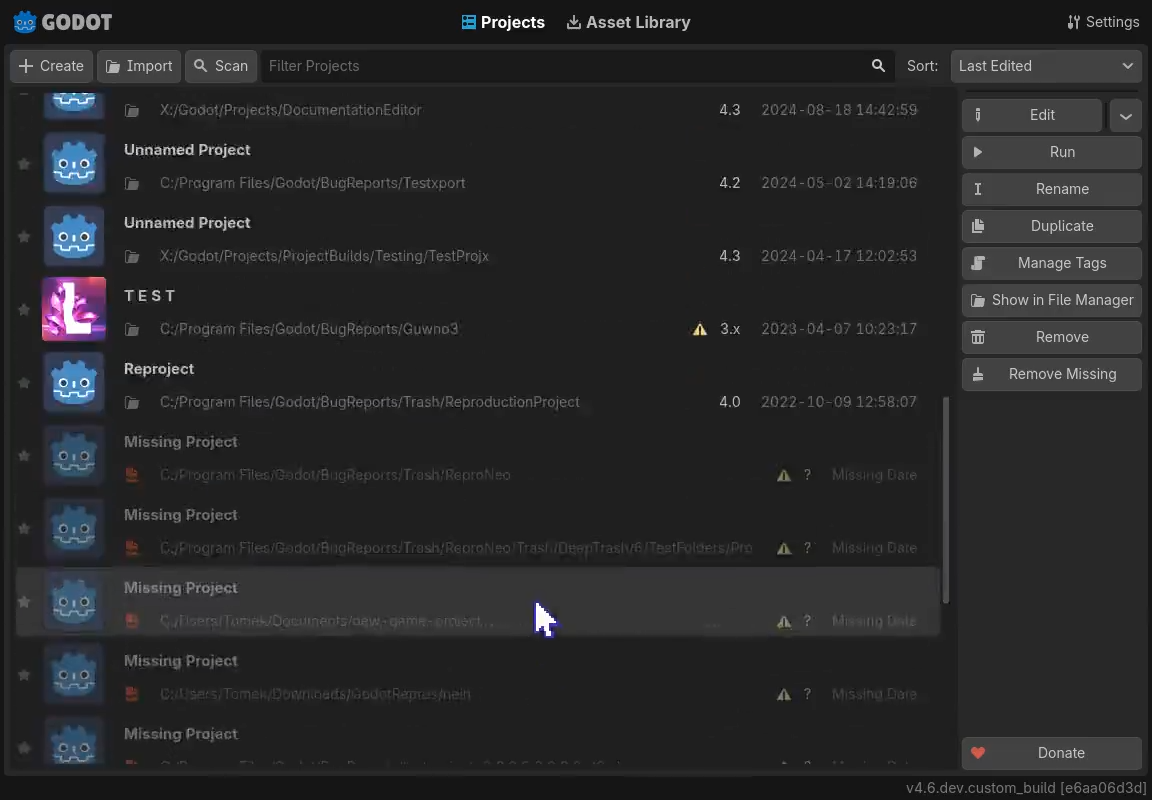Switch to the Asset Library tab

coord(628,22)
